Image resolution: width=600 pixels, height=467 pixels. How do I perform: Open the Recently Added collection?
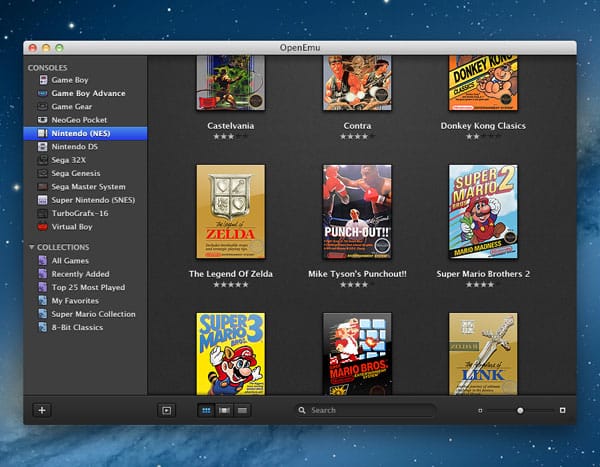tap(80, 273)
